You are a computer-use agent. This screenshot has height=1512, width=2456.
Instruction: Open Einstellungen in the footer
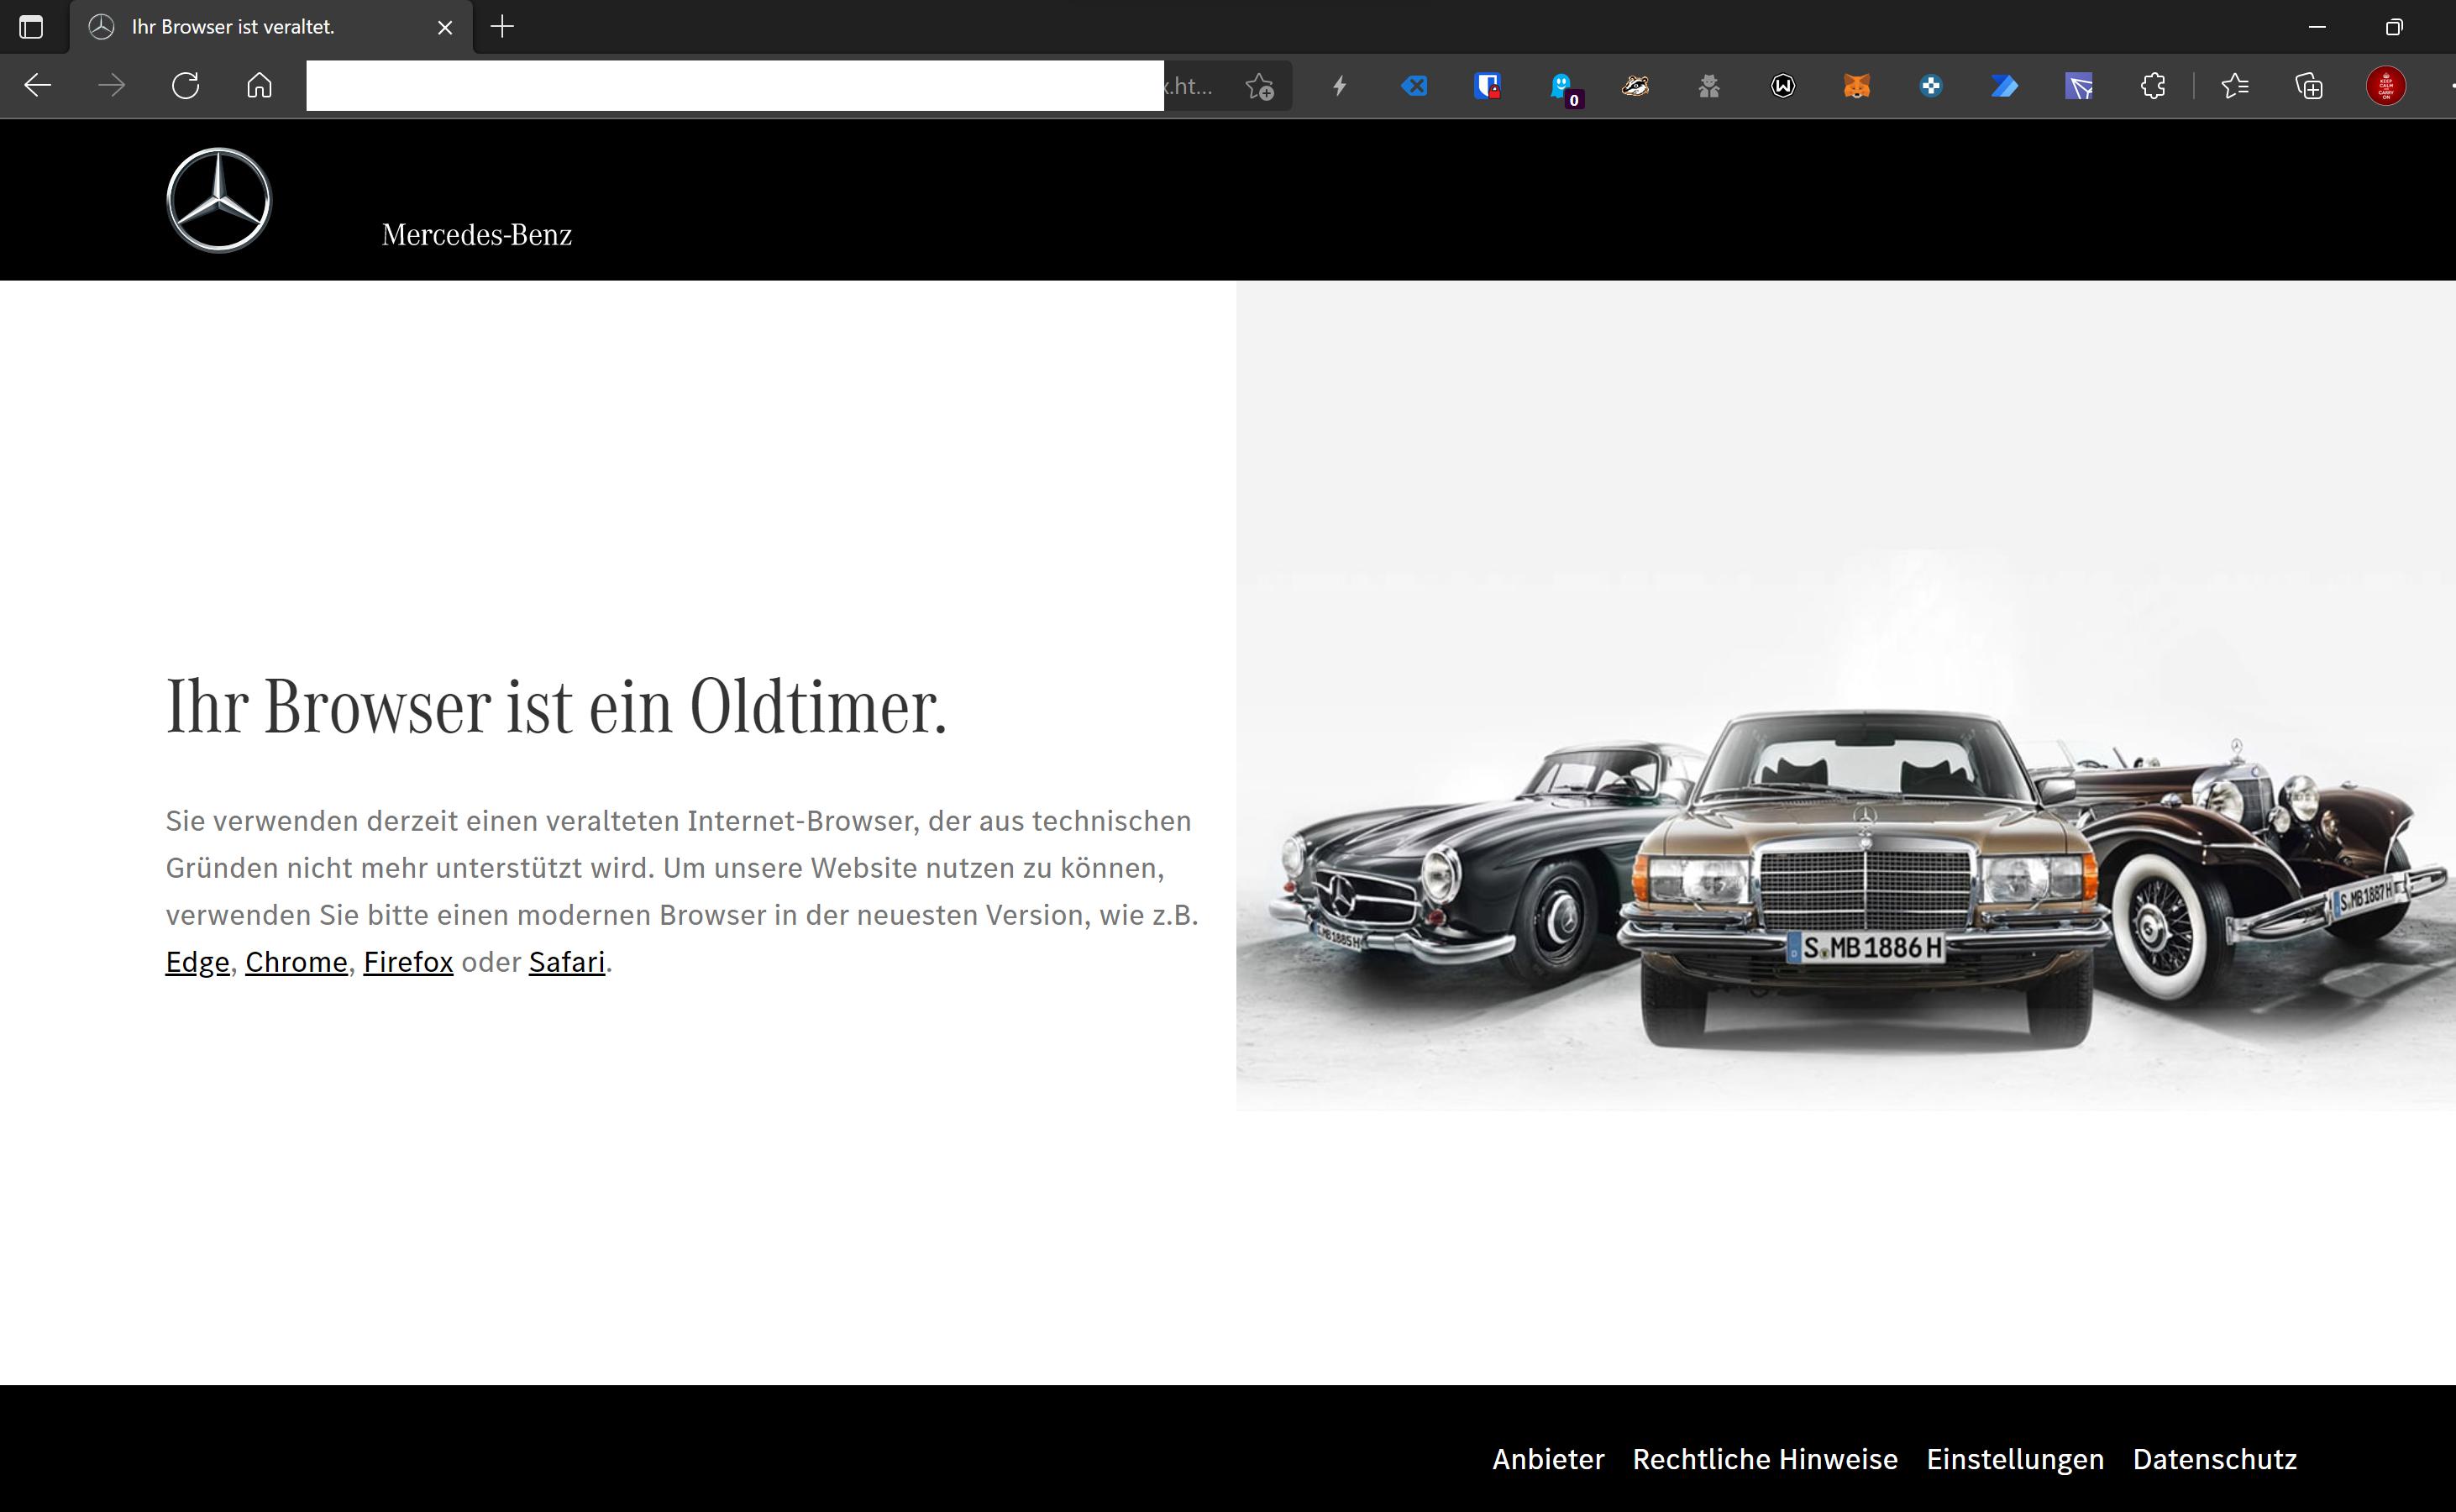tap(2014, 1459)
